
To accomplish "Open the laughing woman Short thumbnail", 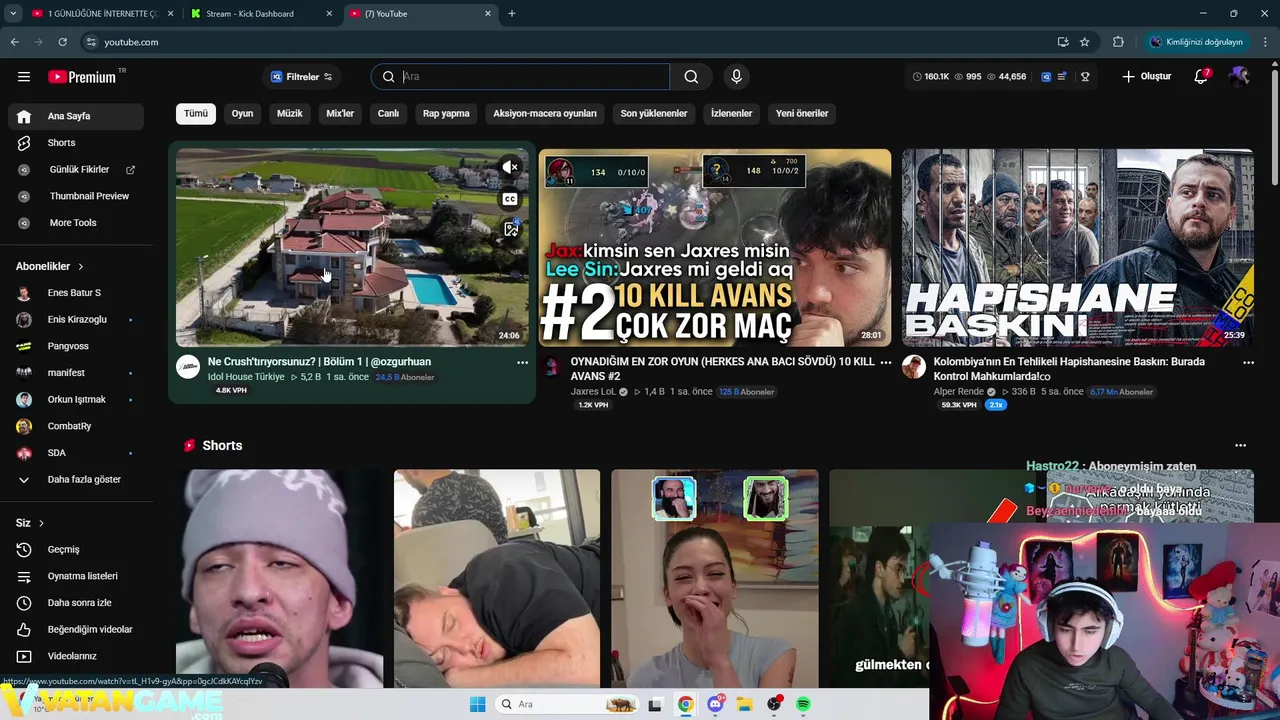I will click(x=715, y=578).
